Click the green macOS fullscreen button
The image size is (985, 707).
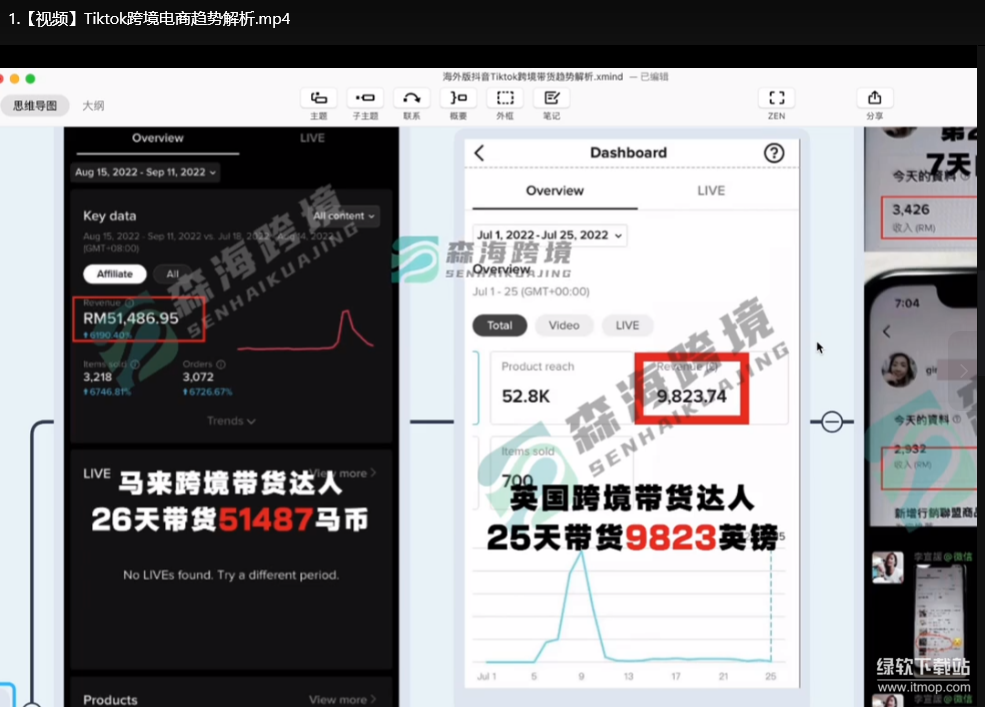(30, 79)
